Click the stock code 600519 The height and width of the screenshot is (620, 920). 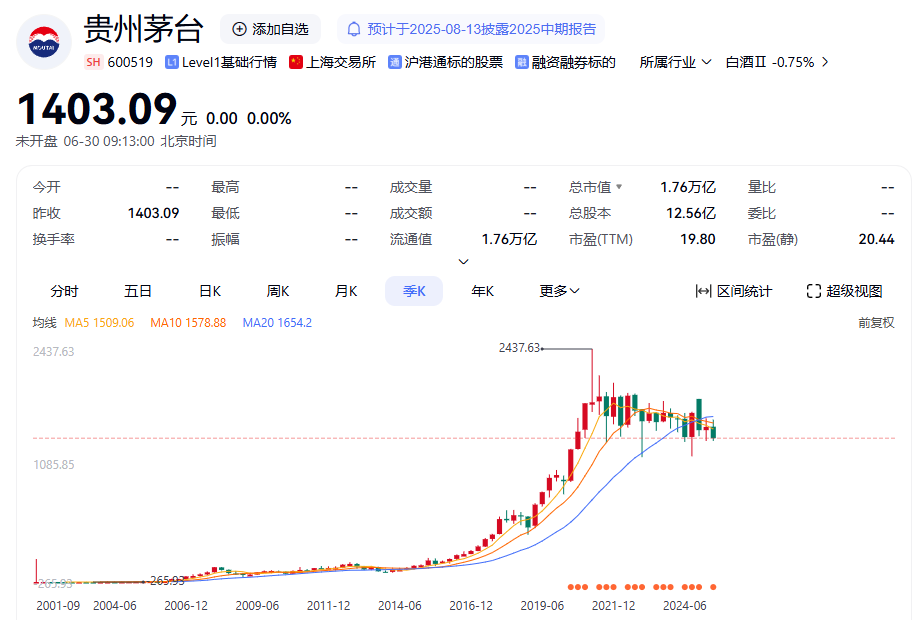[x=130, y=62]
